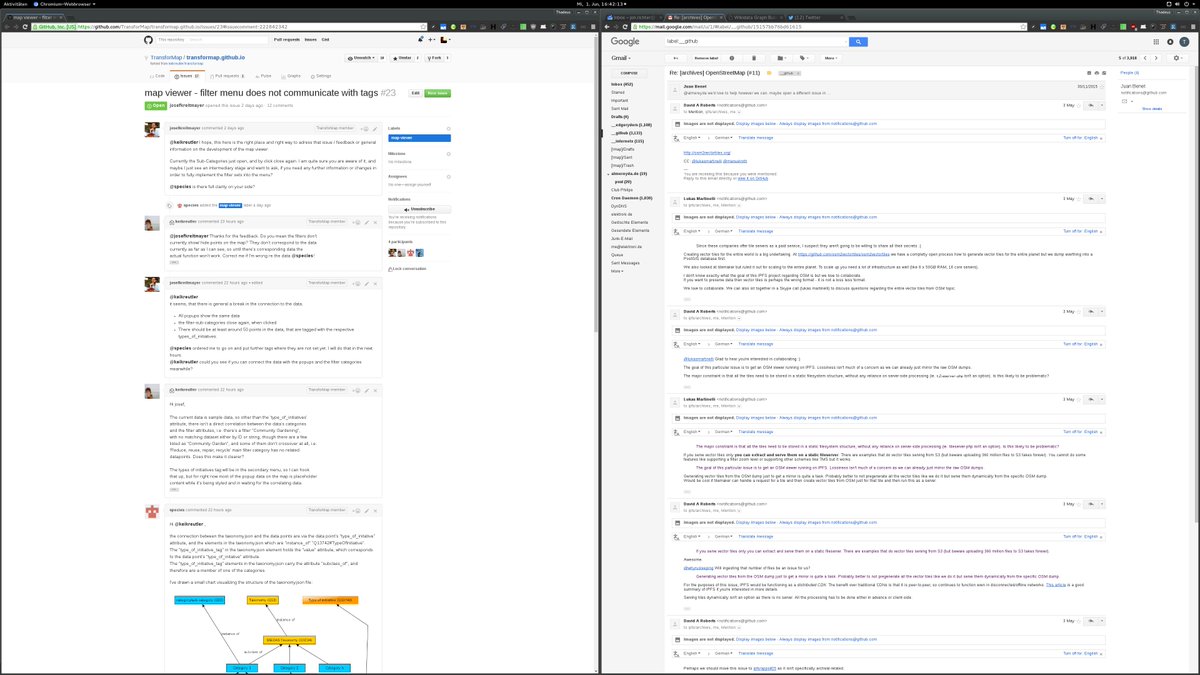This screenshot has height=675, width=1200.
Task: Click the map-viewer label in the sidebar
Action: pyautogui.click(x=419, y=138)
